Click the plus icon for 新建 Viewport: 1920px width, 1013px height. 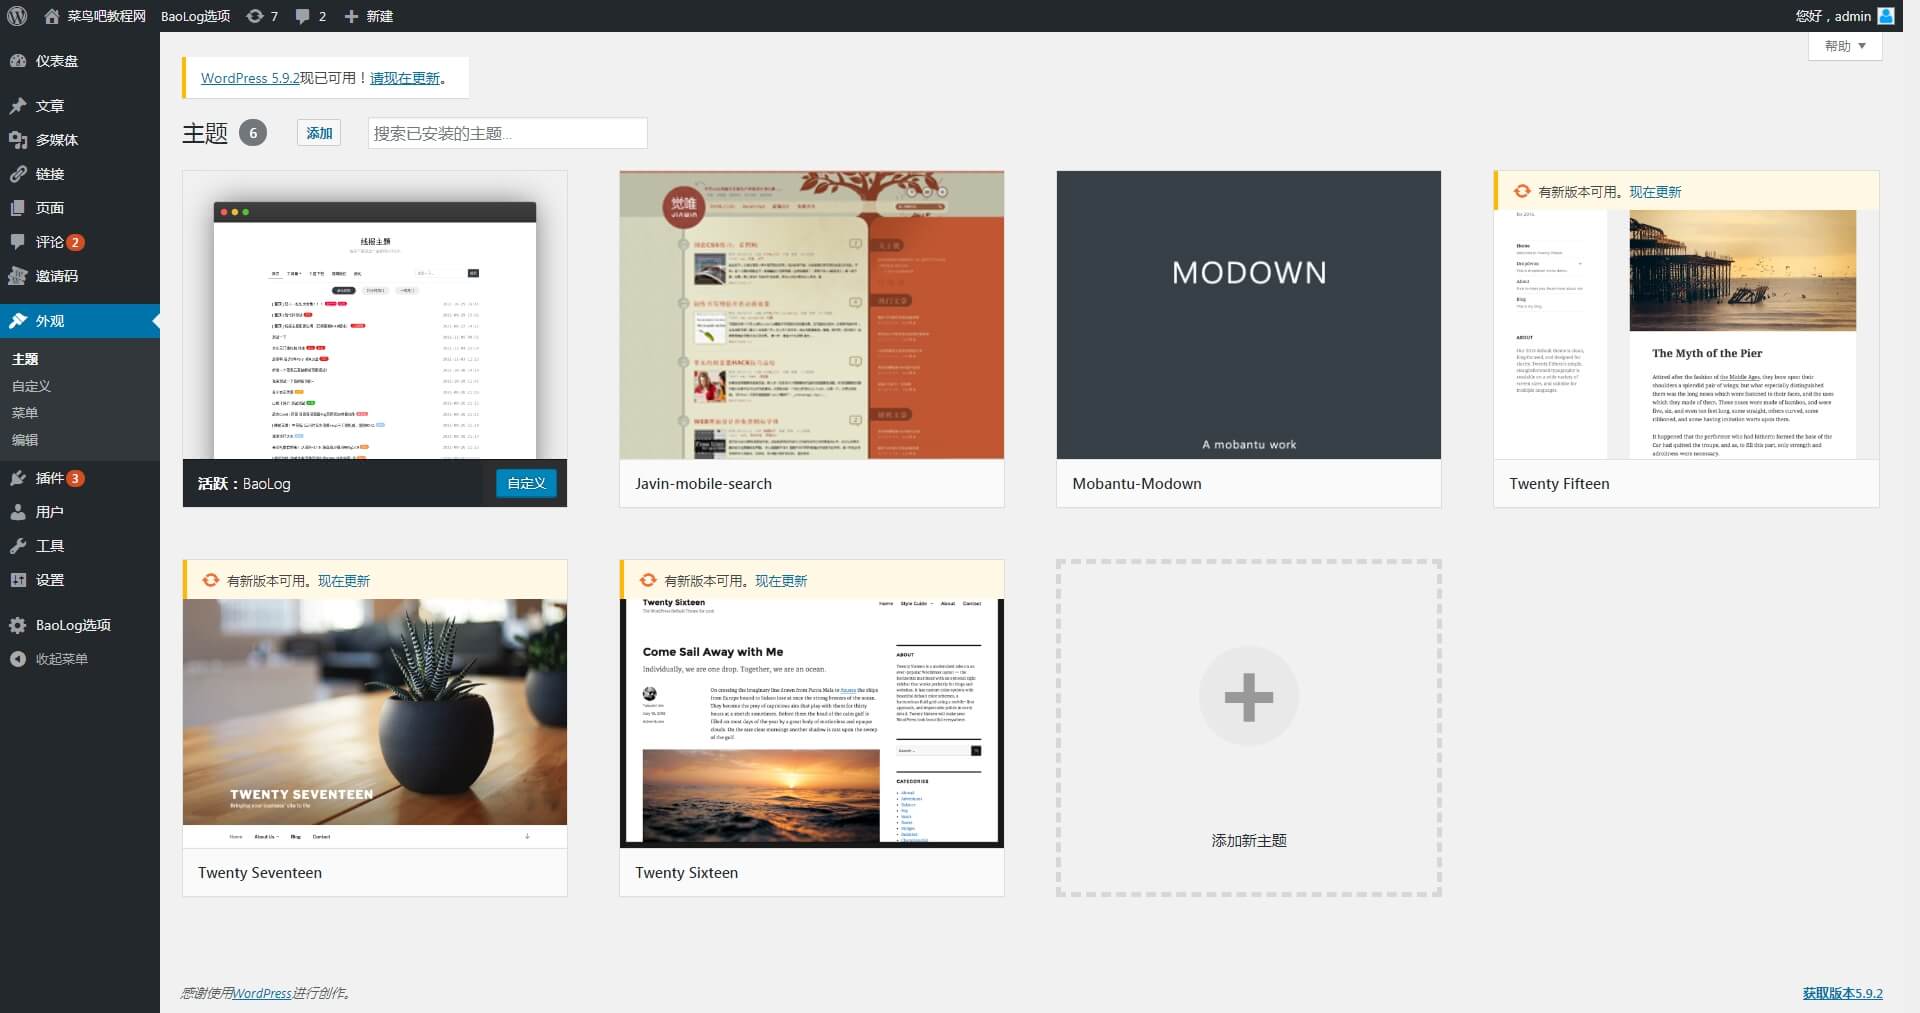pyautogui.click(x=351, y=16)
